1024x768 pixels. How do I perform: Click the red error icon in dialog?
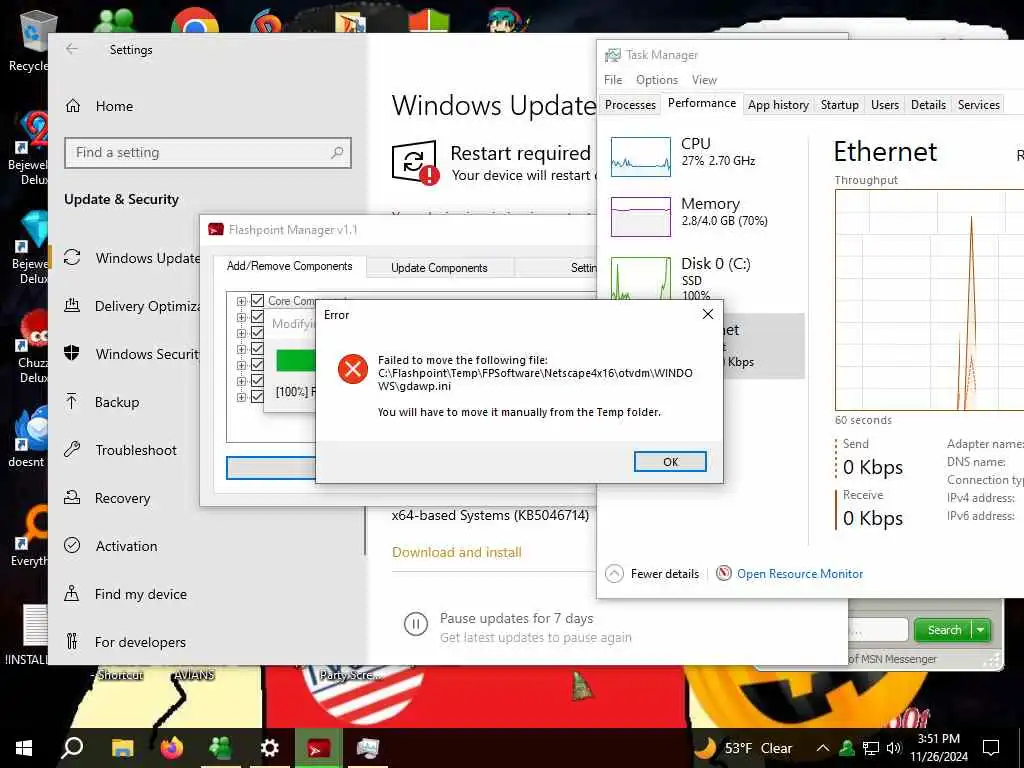coord(353,370)
